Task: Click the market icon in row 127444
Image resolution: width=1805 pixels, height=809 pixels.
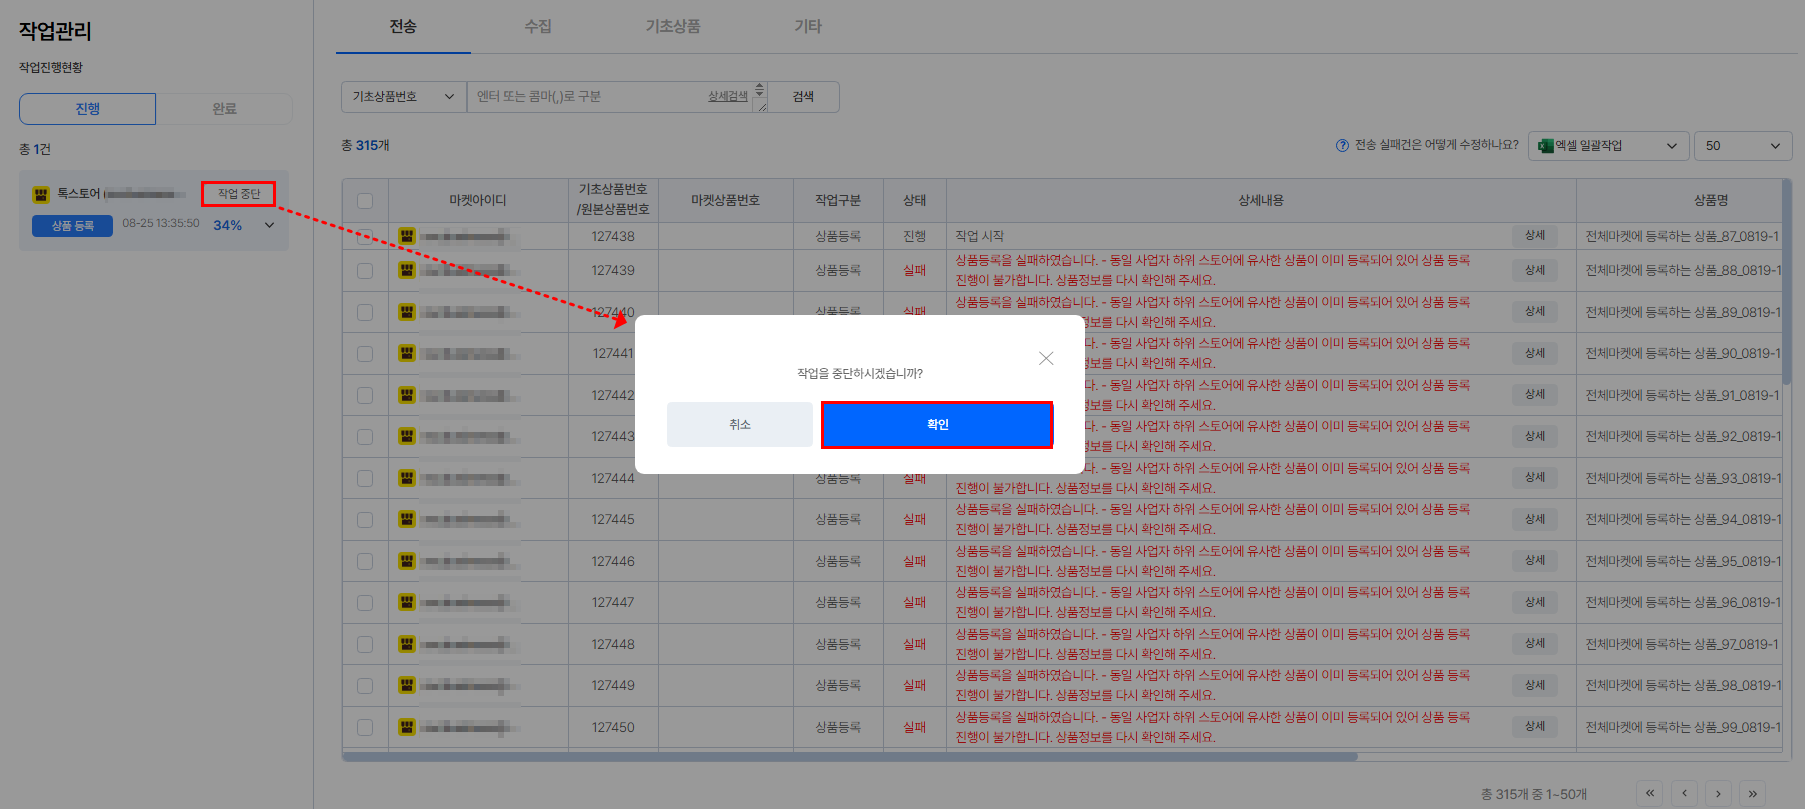Action: point(407,478)
